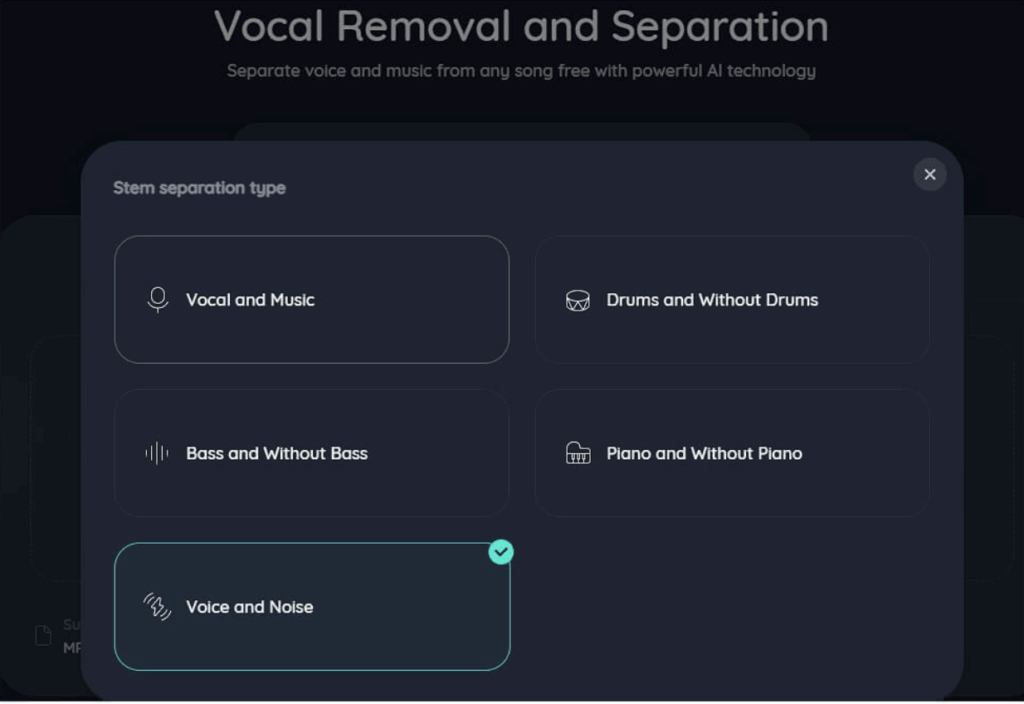Screen dimensions: 1024x704
Task: Click the Voice and Noise sound-wave icon
Action: [157, 606]
